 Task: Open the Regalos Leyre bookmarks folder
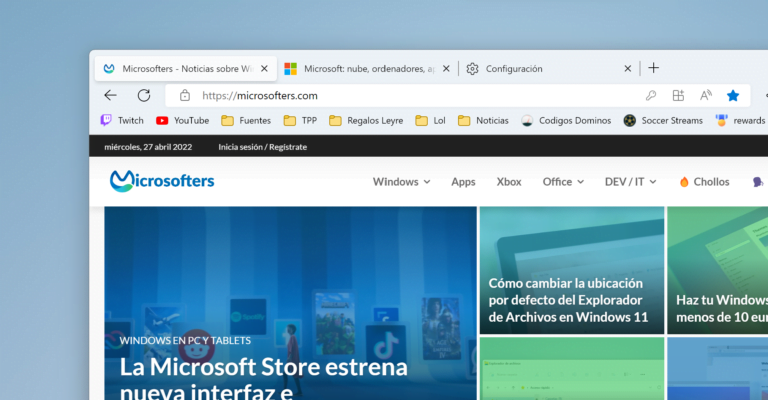click(366, 120)
